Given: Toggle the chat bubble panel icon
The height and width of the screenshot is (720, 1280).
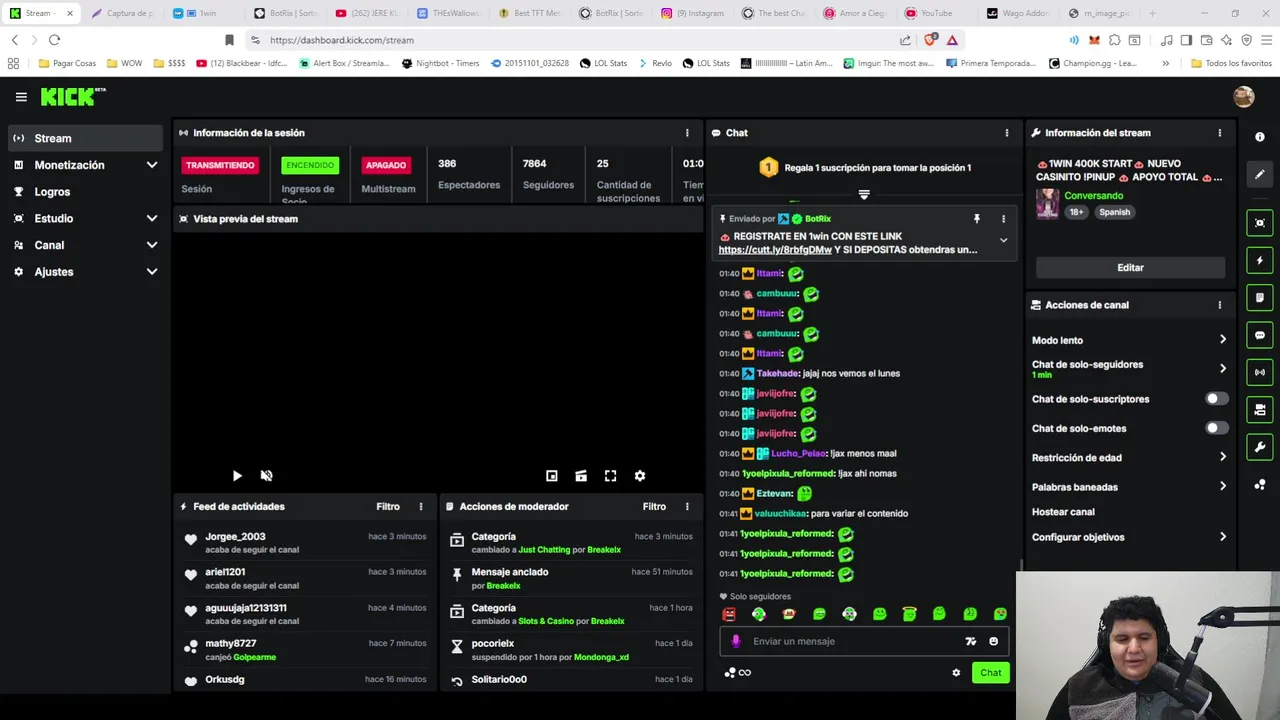Looking at the screenshot, I should click(1260, 335).
